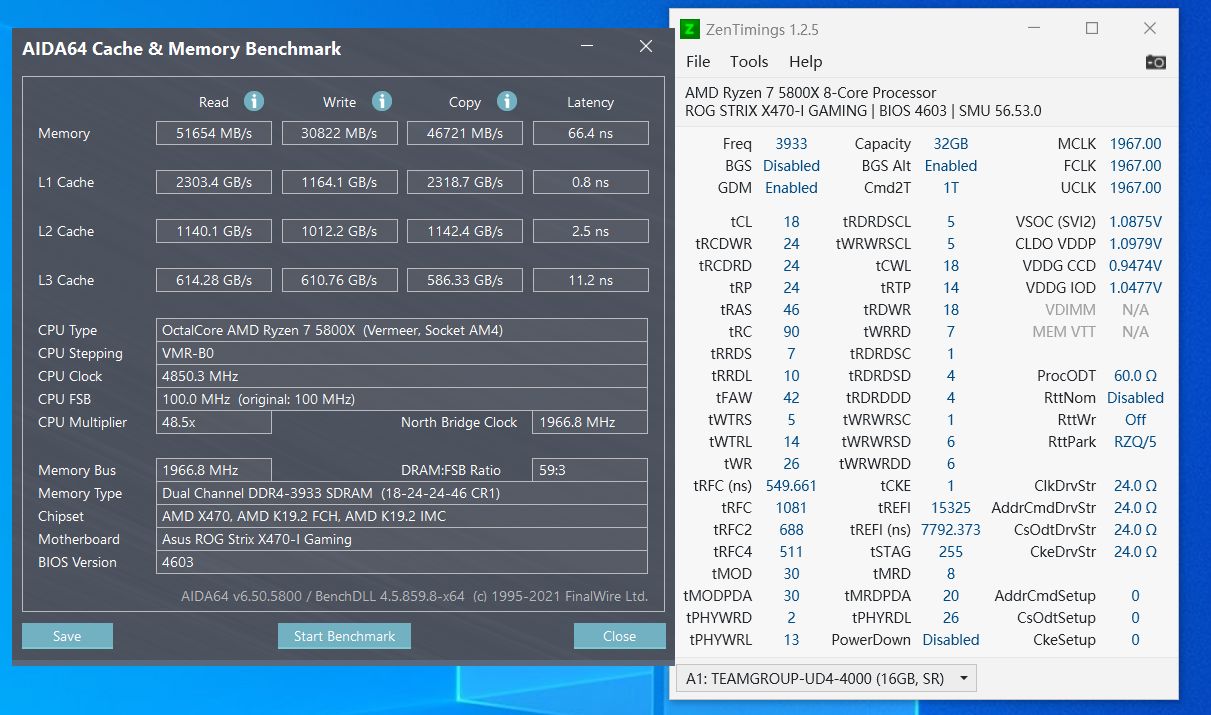
Task: Select the Memory Latency result field
Action: click(x=590, y=132)
